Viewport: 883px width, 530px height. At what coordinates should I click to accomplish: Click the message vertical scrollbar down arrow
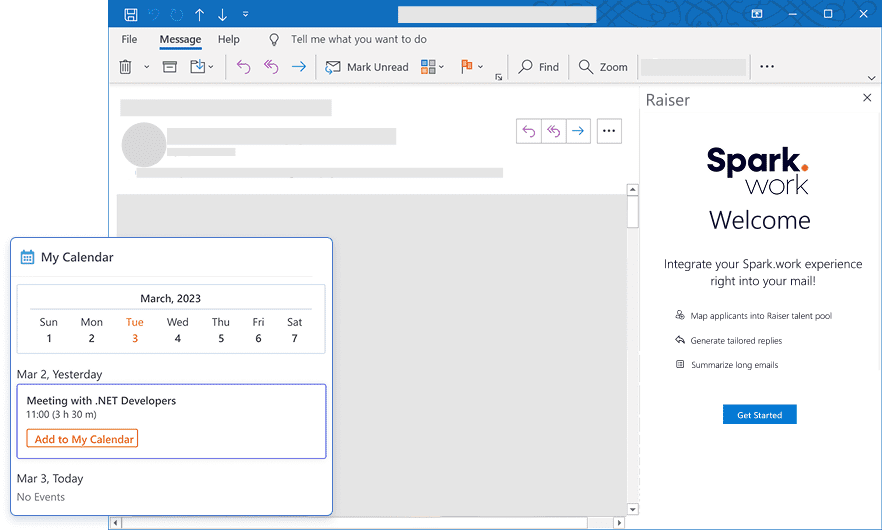[632, 509]
